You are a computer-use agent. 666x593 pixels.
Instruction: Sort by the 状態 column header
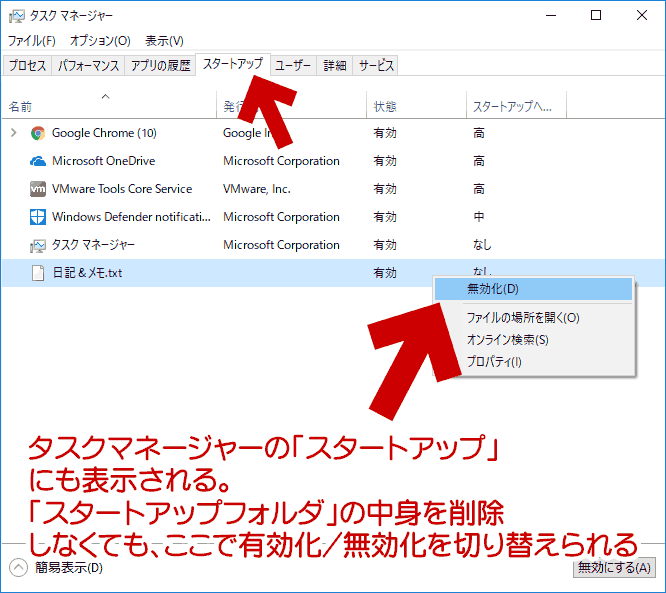(x=385, y=106)
